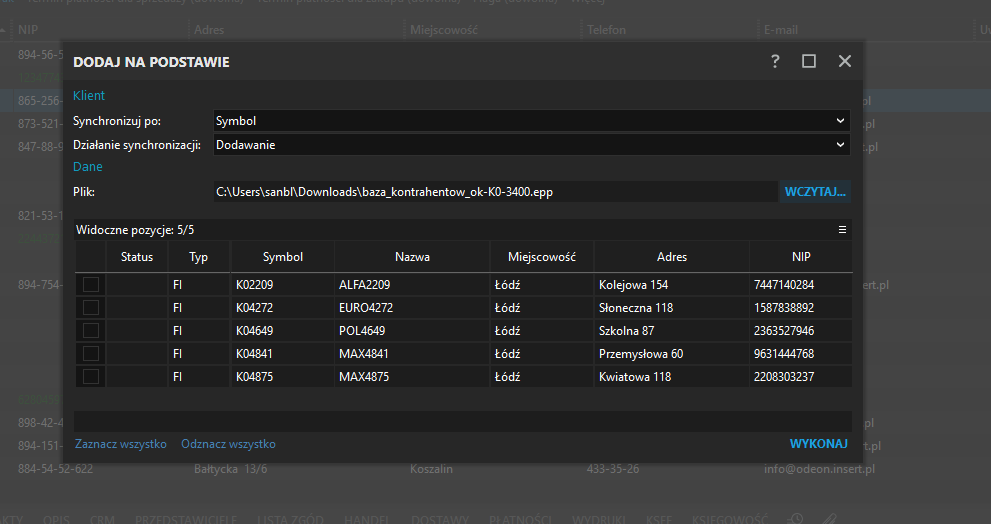Image resolution: width=991 pixels, height=524 pixels.
Task: Switch to WYDRUKI tab in background window
Action: click(x=599, y=519)
